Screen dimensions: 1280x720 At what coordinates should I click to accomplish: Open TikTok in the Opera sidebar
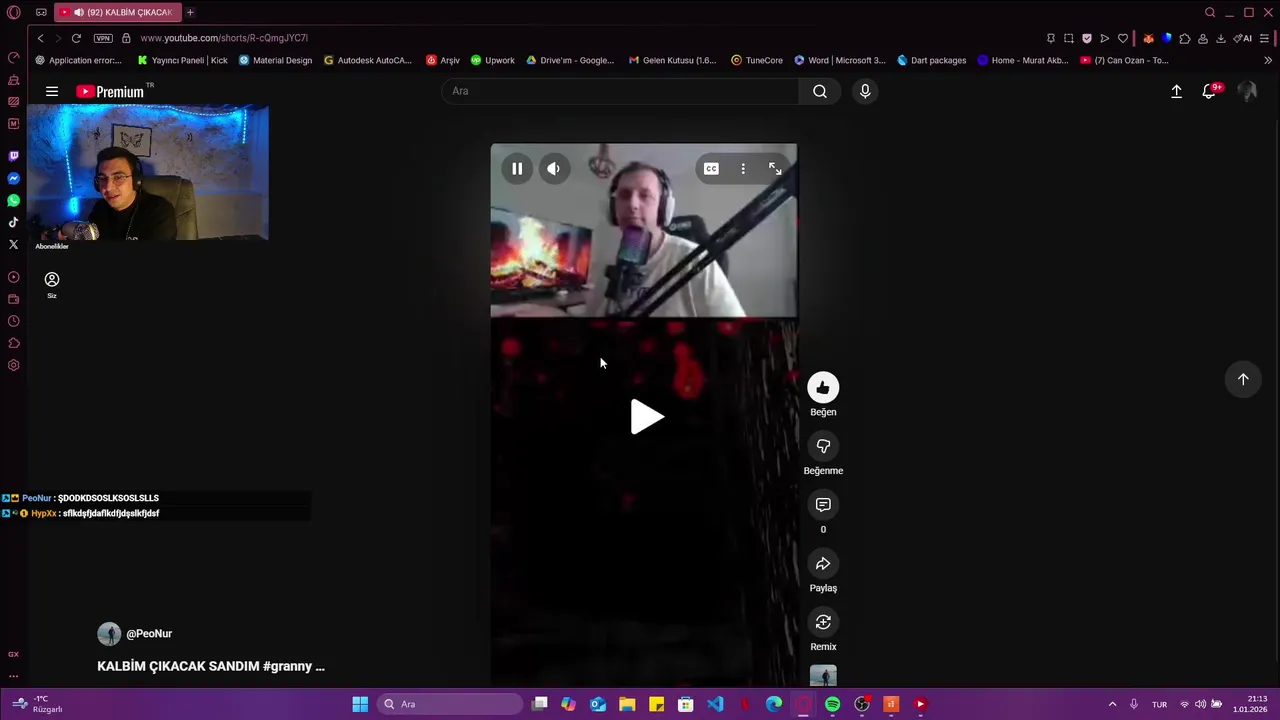(13, 222)
